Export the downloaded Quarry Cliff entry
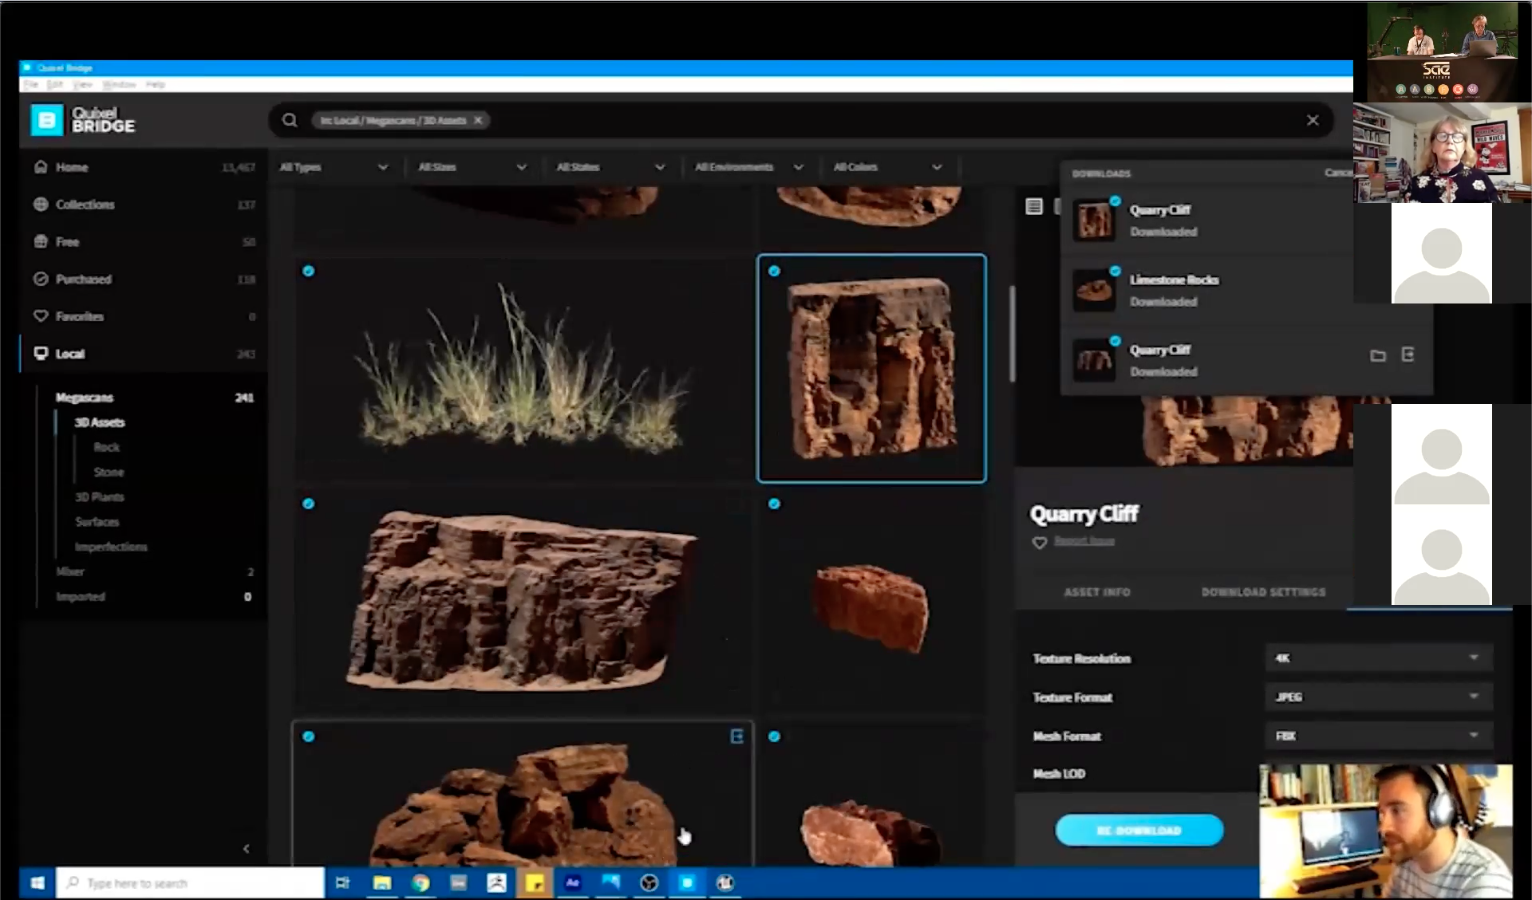 coord(1408,355)
